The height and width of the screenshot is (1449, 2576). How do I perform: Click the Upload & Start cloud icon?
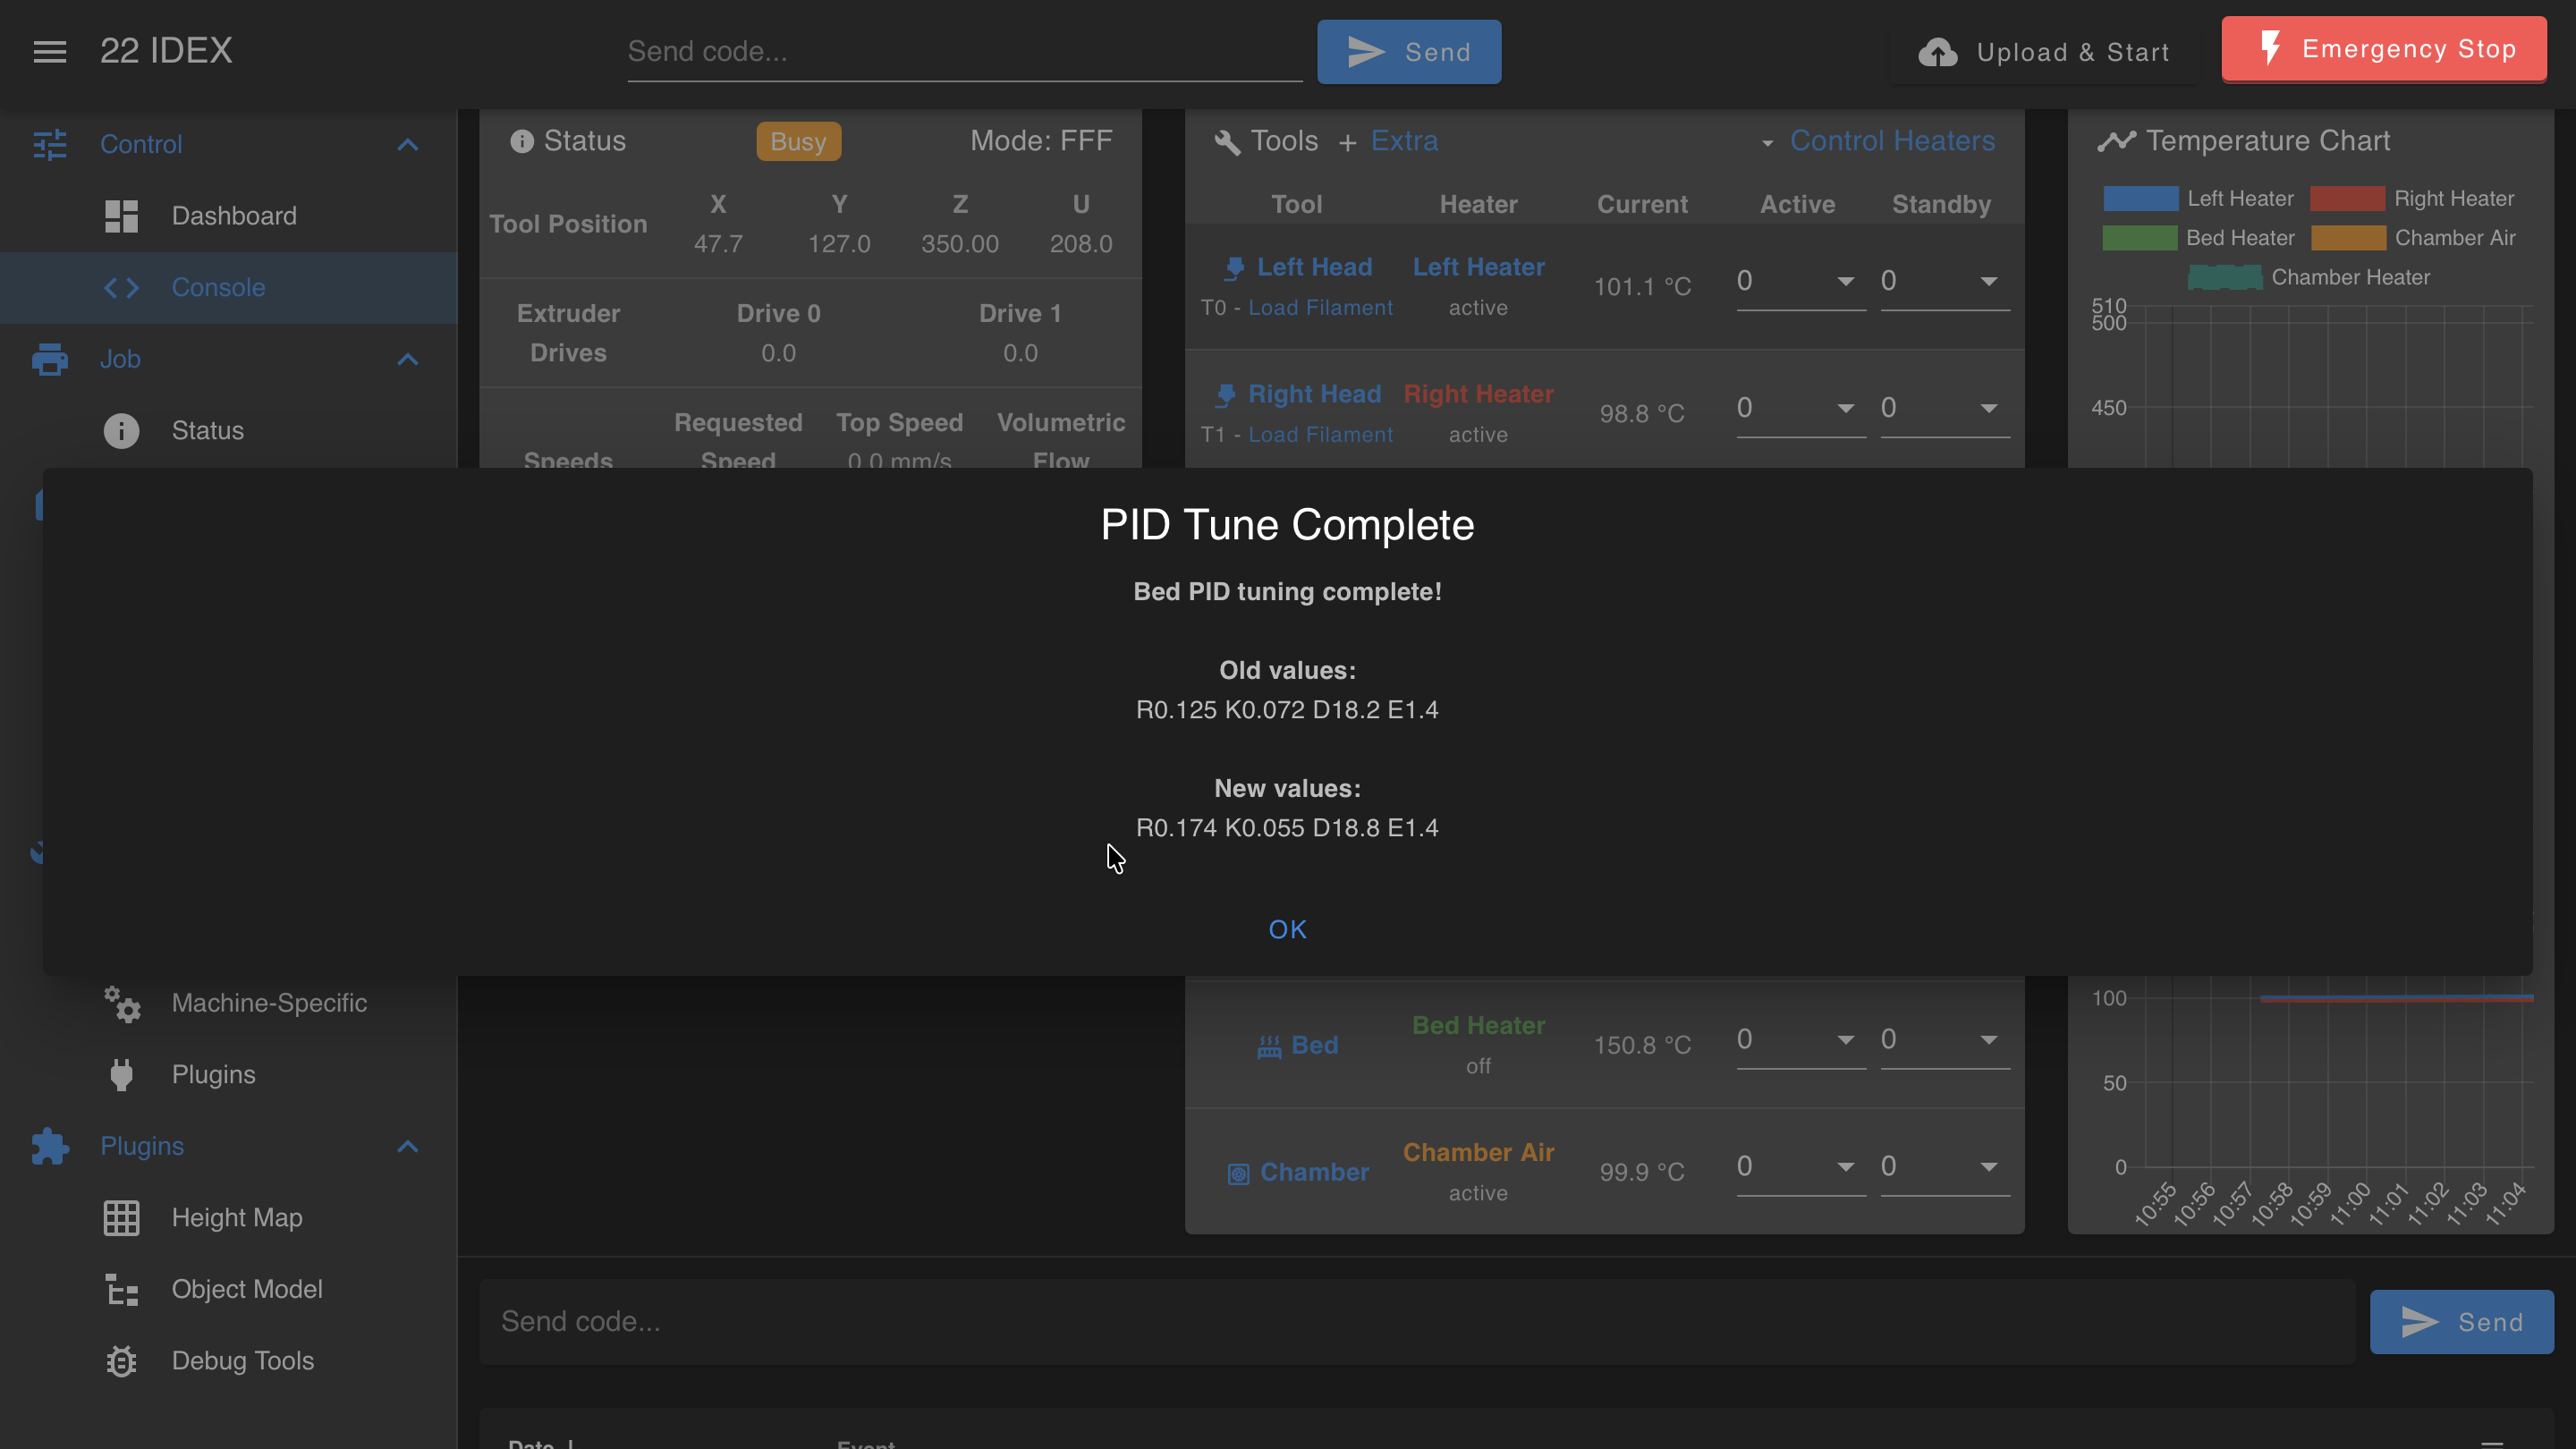(1937, 52)
